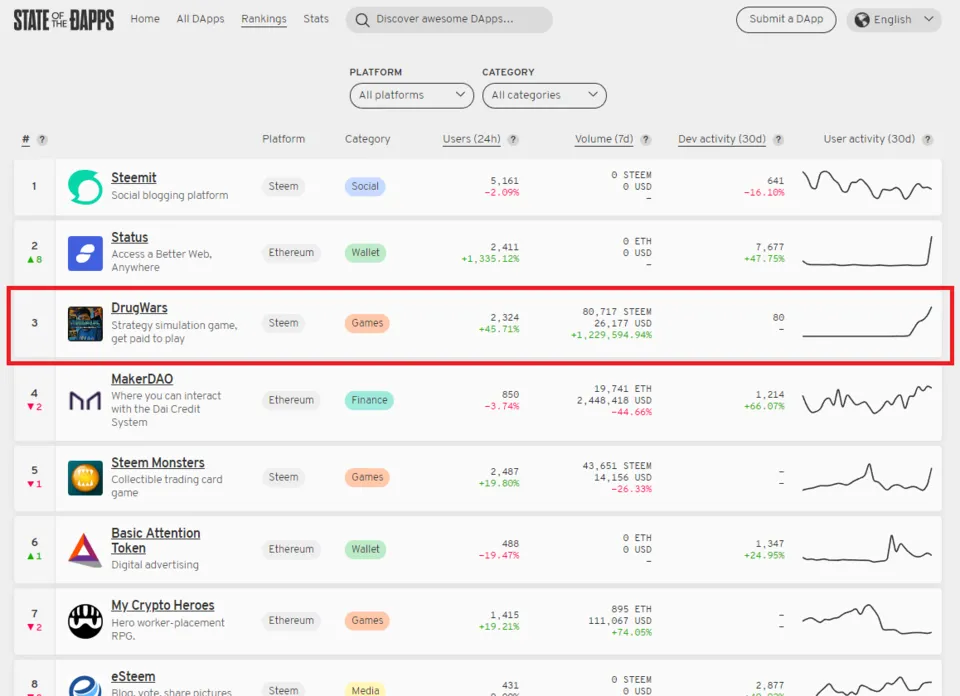Sort by Volume (7d) column

click(604, 139)
